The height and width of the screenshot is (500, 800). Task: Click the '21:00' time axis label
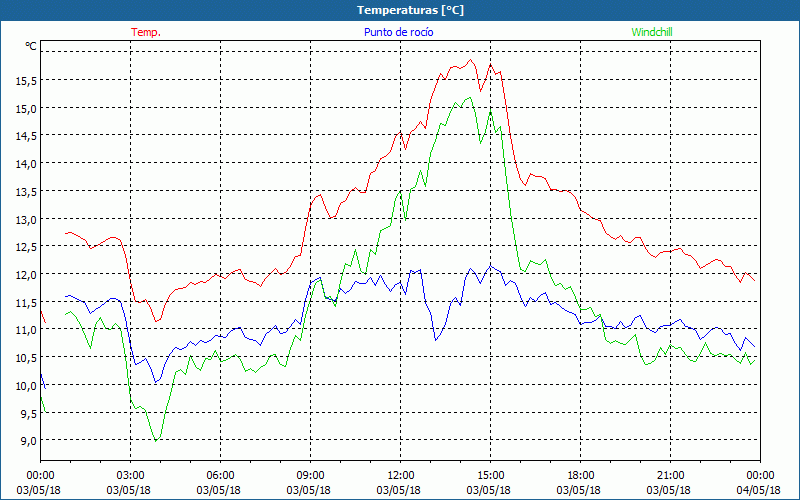[670, 476]
